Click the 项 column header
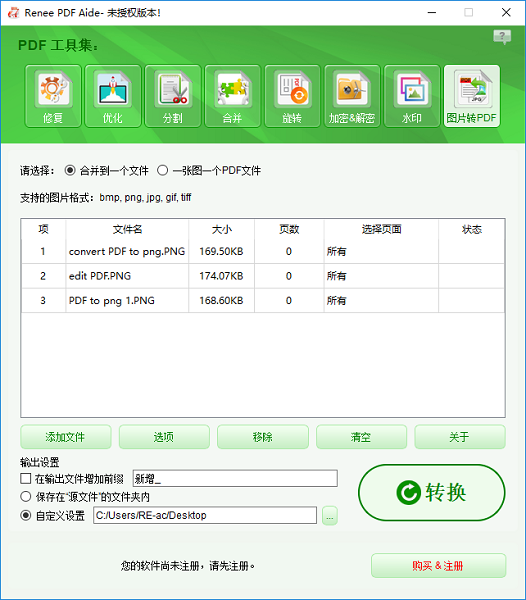This screenshot has width=526, height=600. [x=43, y=229]
